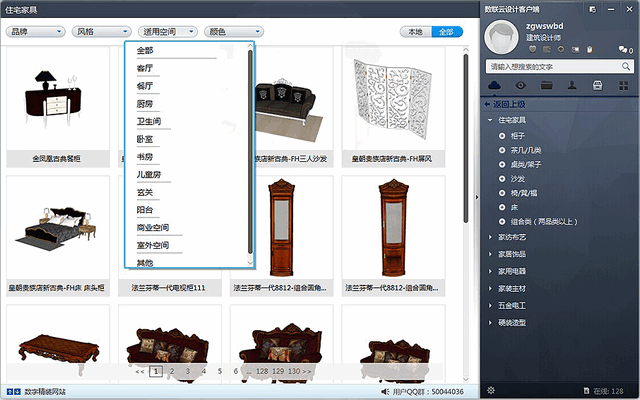Open the FH床 床头柜 bed thumbnail
Screen dimensions: 640x400
pos(58,227)
